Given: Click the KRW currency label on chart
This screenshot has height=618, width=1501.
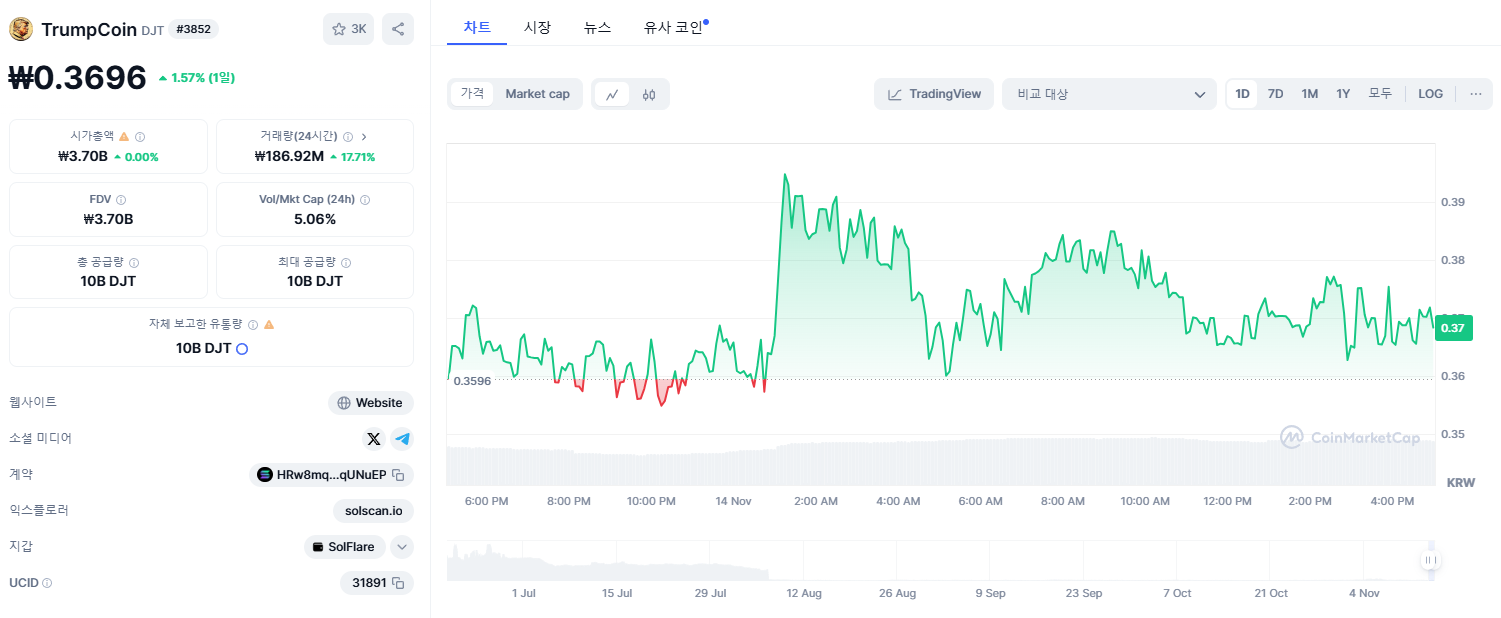Looking at the screenshot, I should 1460,482.
